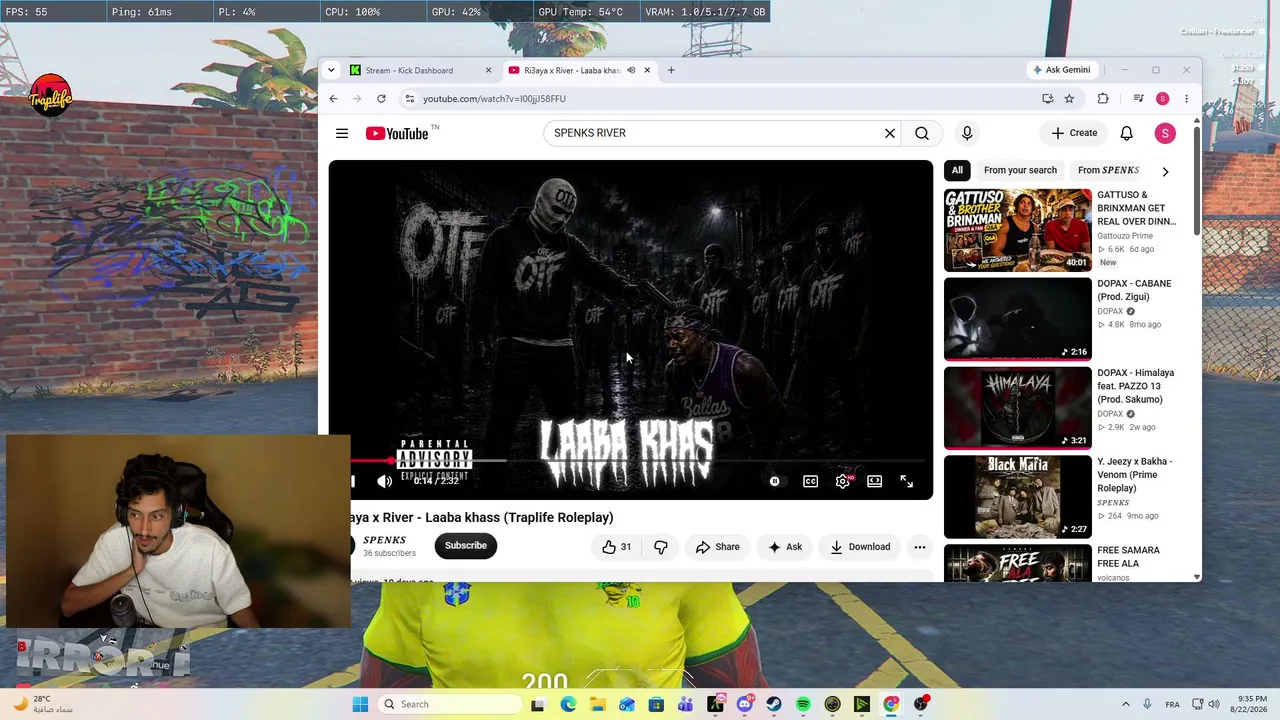Open Spotify from the taskbar

(x=803, y=704)
